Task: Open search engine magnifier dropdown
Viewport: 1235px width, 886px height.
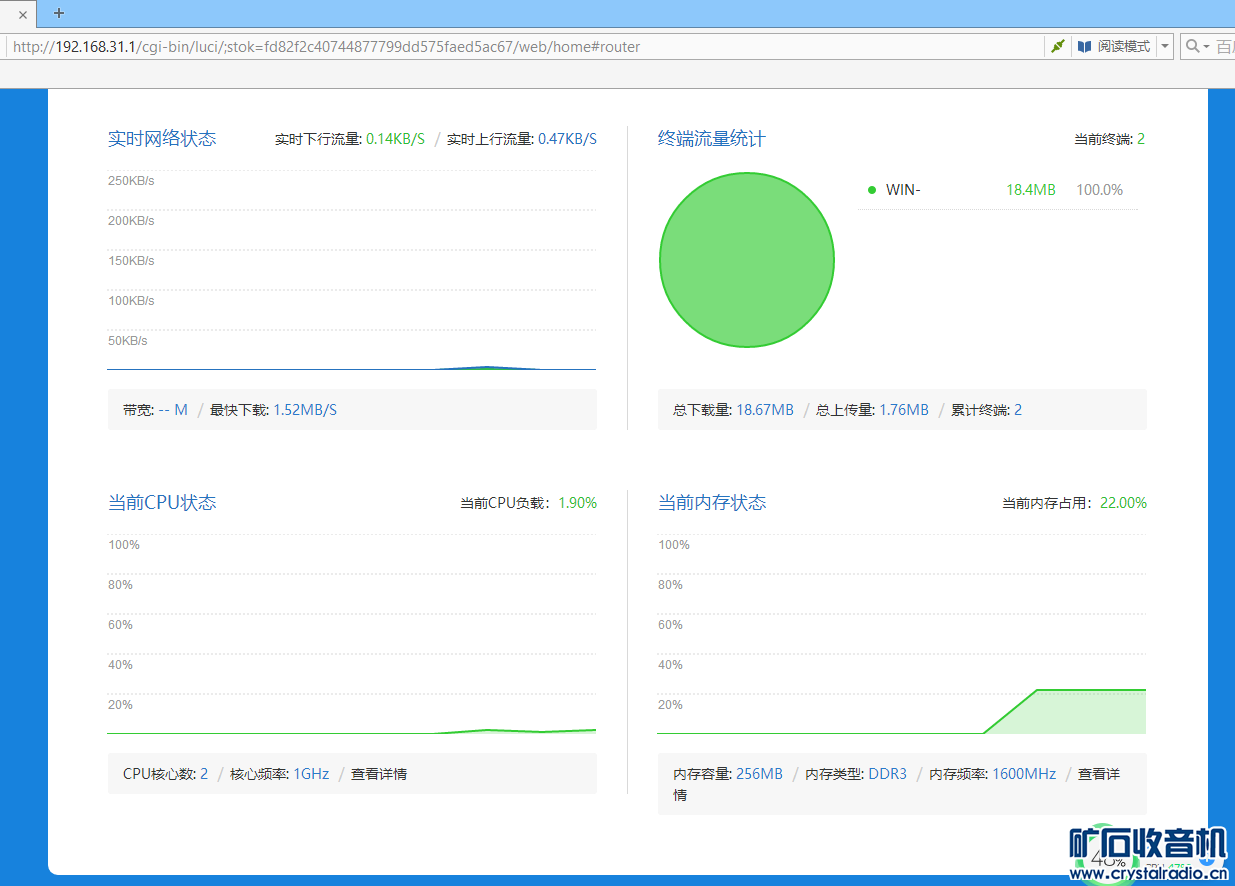Action: pos(1197,46)
